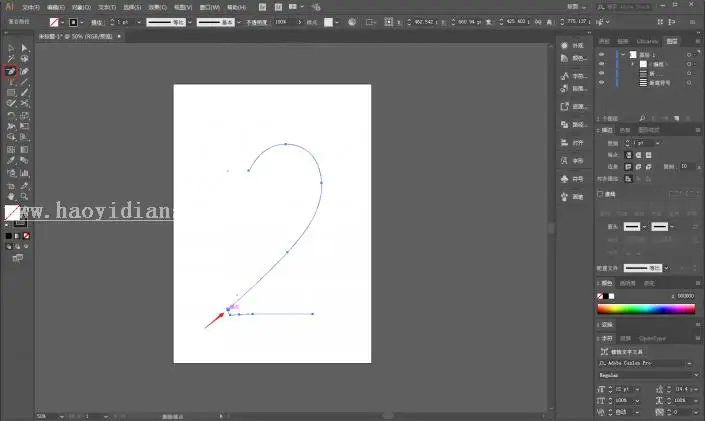Activate the solid color mode button

pyautogui.click(x=9, y=236)
